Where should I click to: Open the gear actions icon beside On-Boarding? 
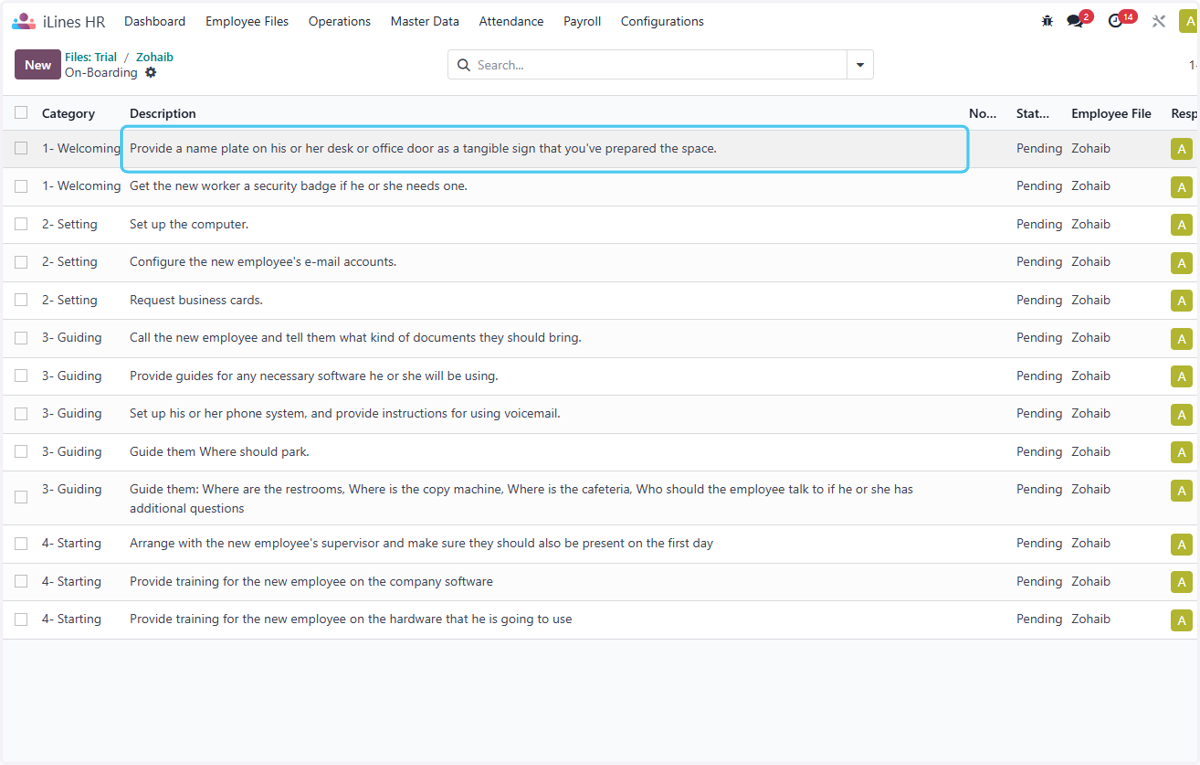click(x=151, y=73)
